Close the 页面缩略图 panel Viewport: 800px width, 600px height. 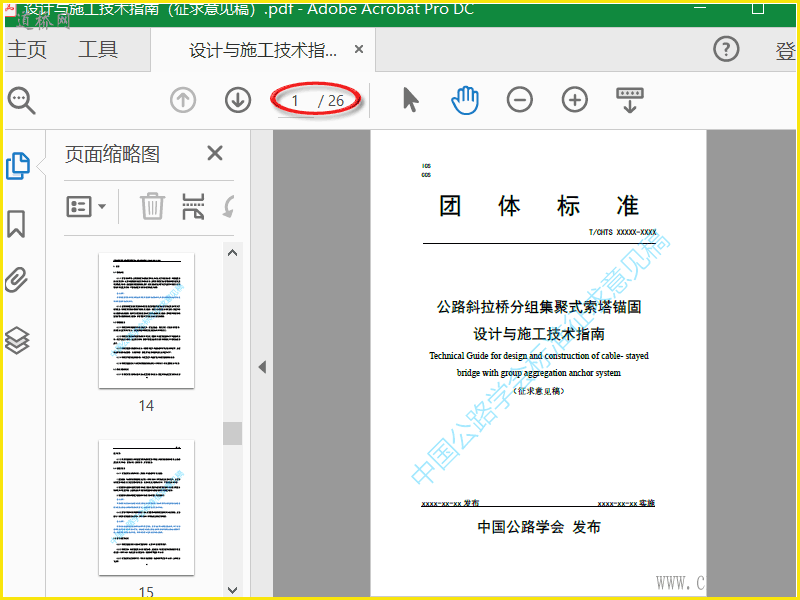215,153
